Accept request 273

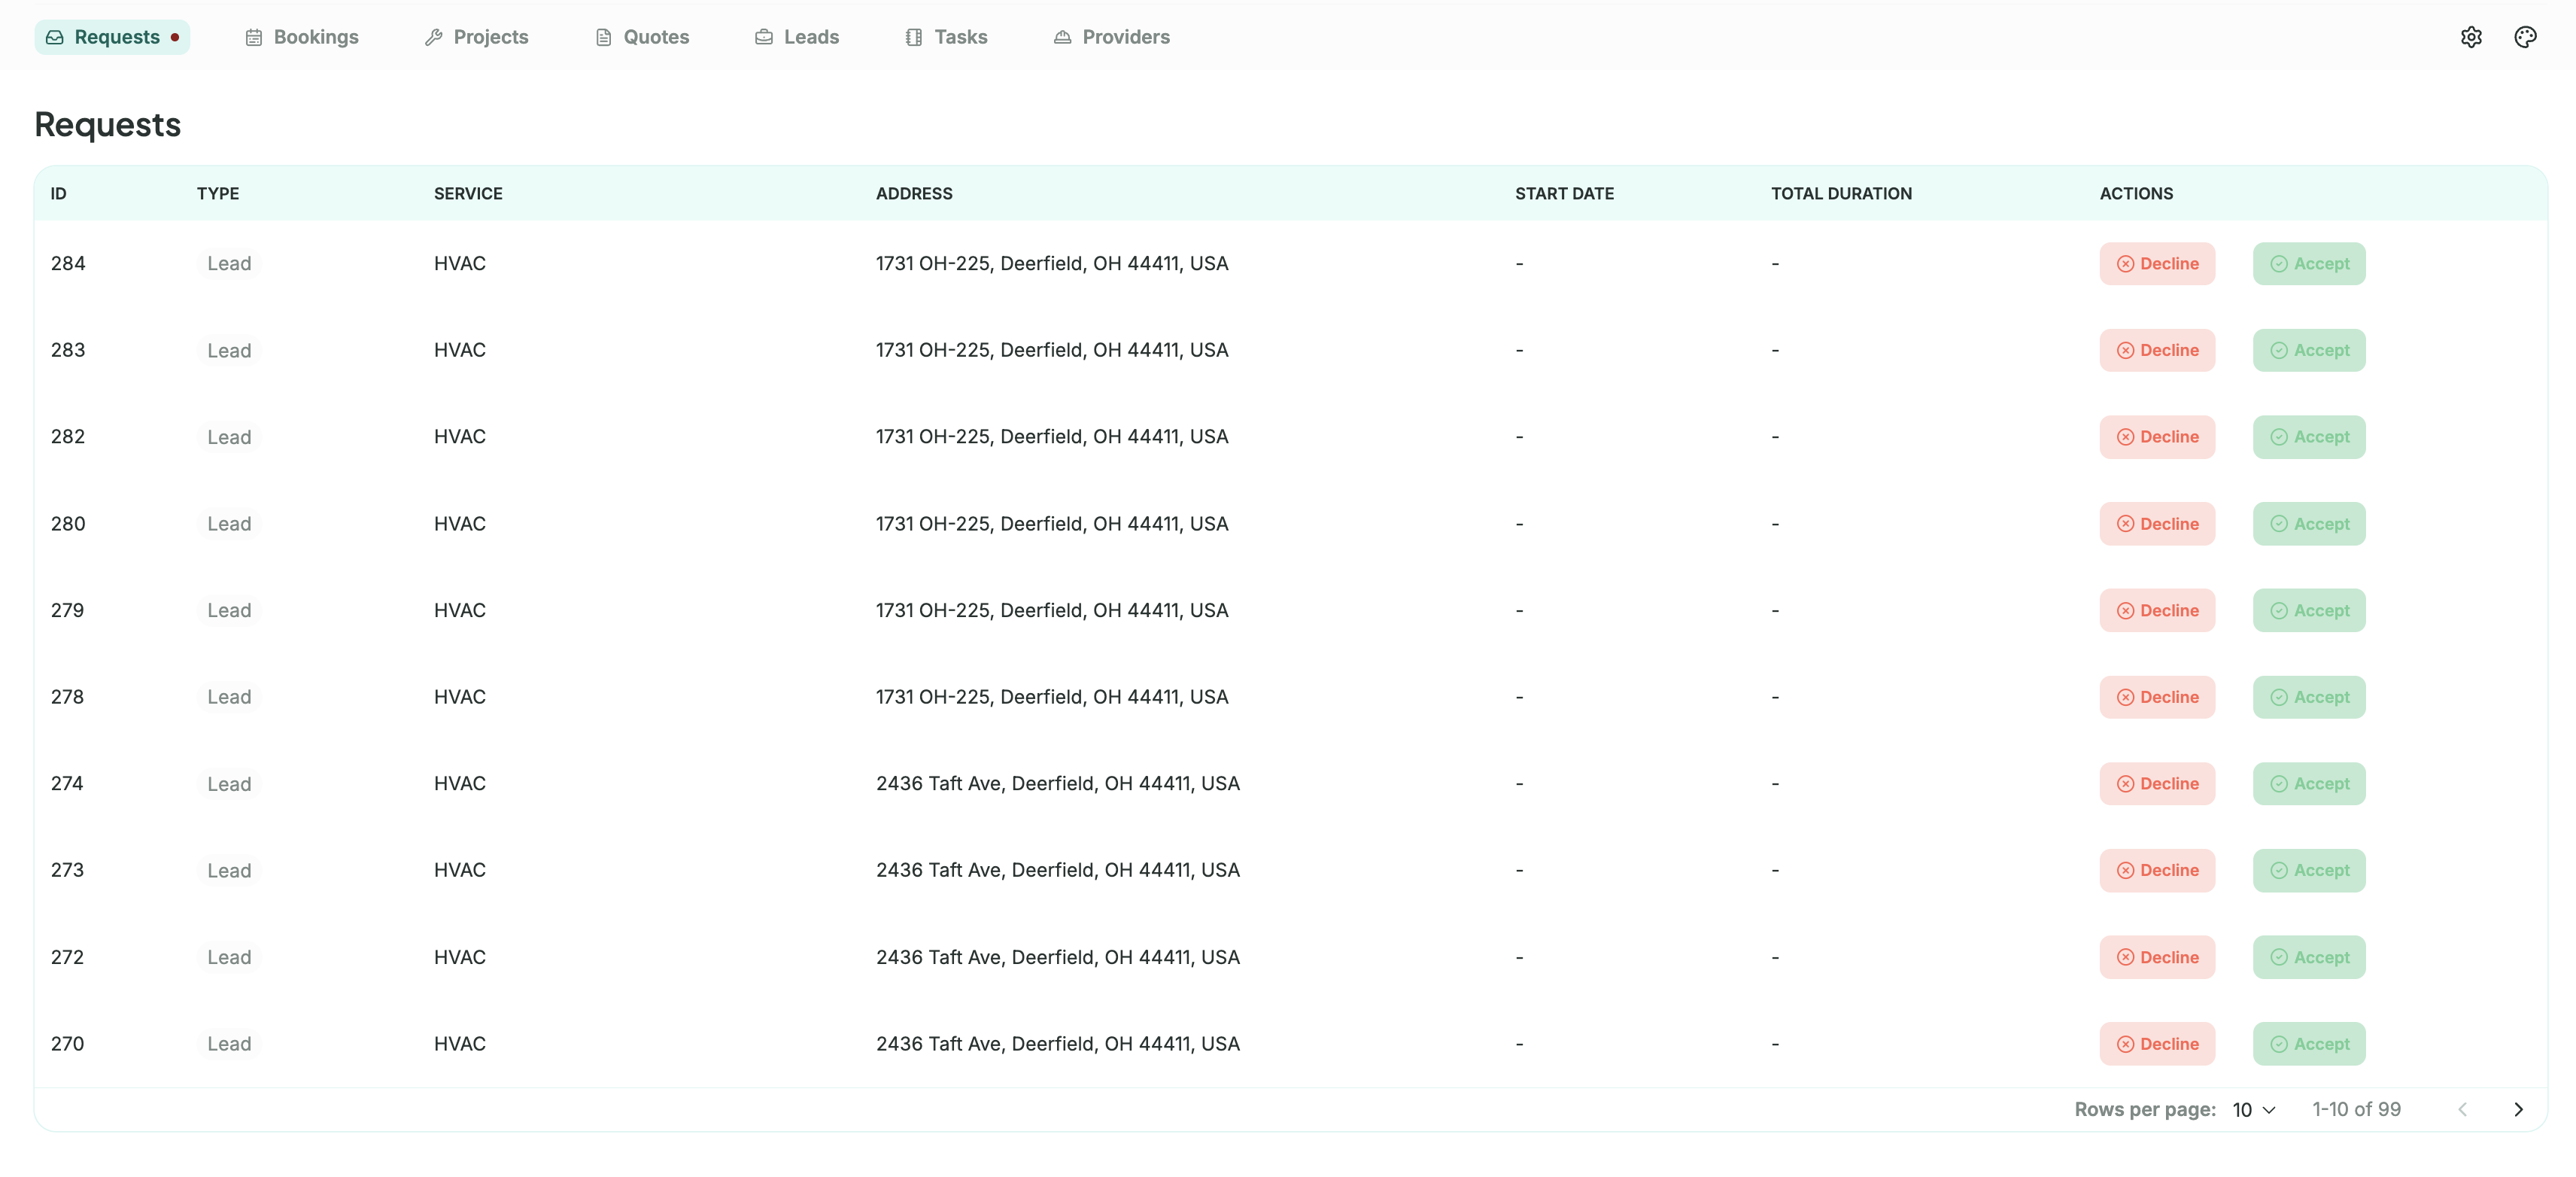(2309, 870)
